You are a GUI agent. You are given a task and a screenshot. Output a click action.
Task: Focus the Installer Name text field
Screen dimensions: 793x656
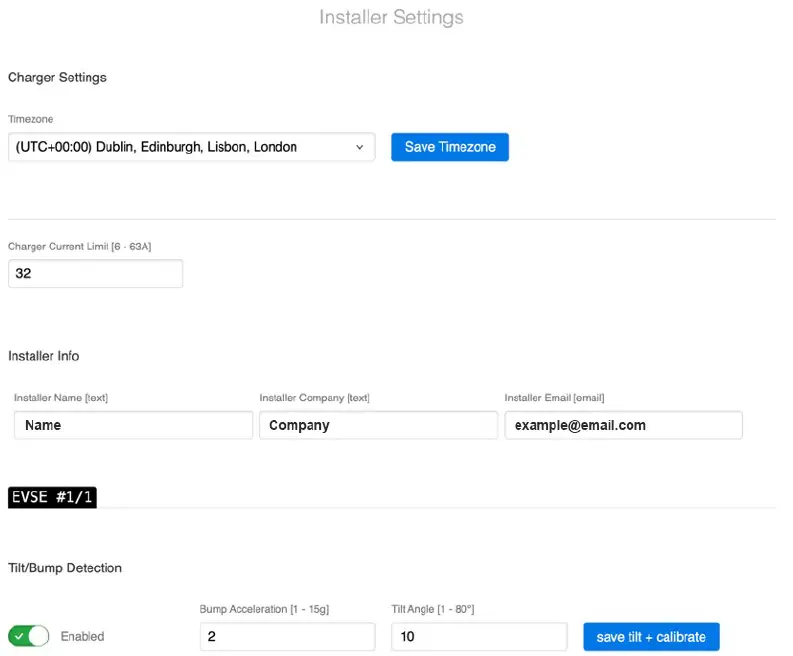click(x=133, y=425)
